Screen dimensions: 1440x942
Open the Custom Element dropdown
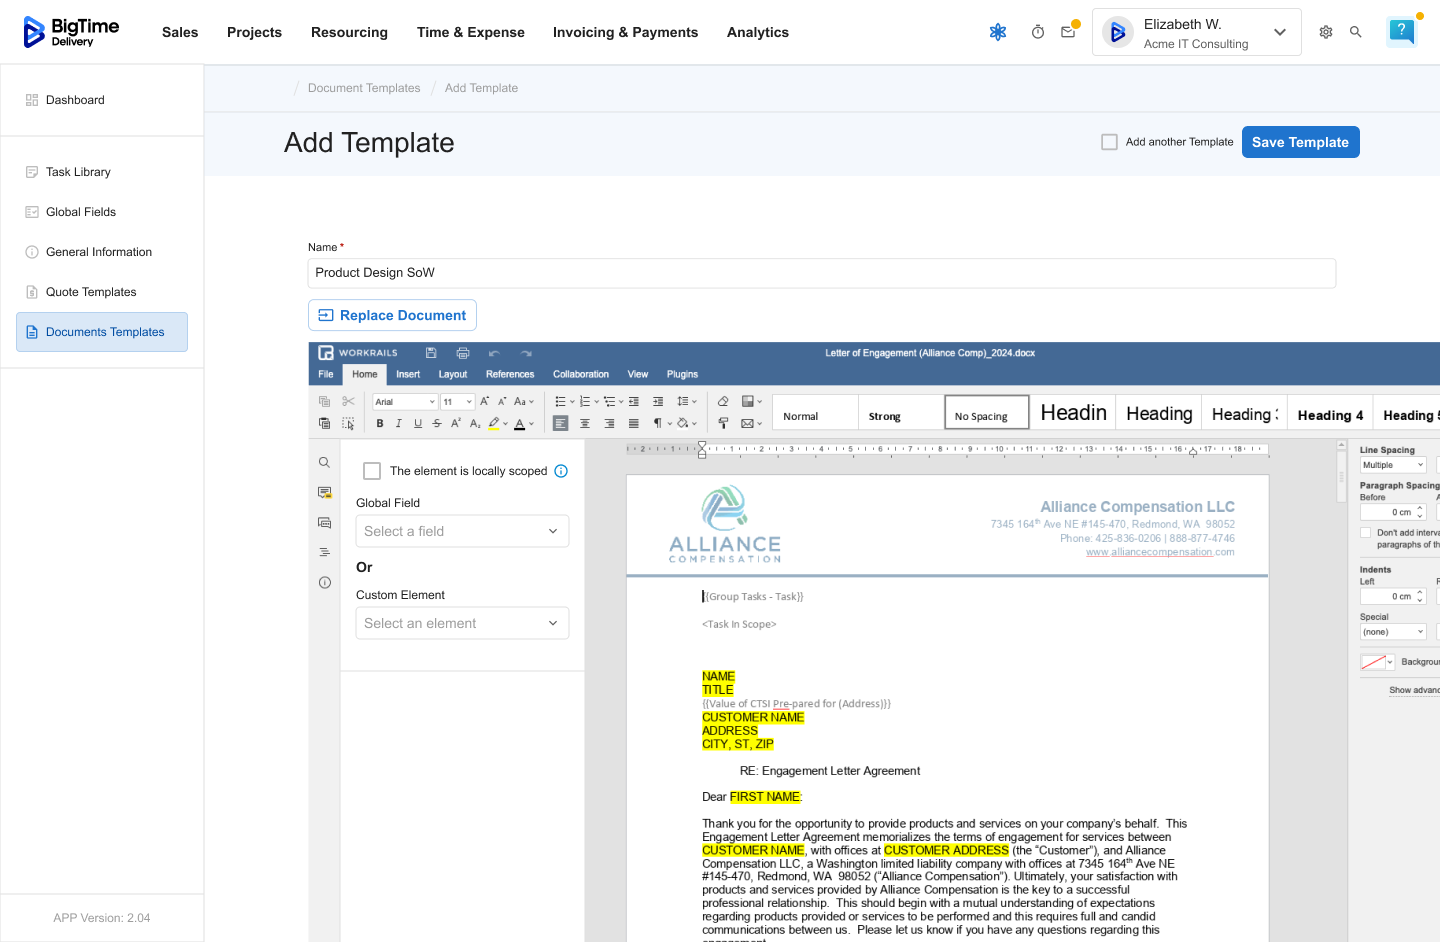[x=462, y=623]
